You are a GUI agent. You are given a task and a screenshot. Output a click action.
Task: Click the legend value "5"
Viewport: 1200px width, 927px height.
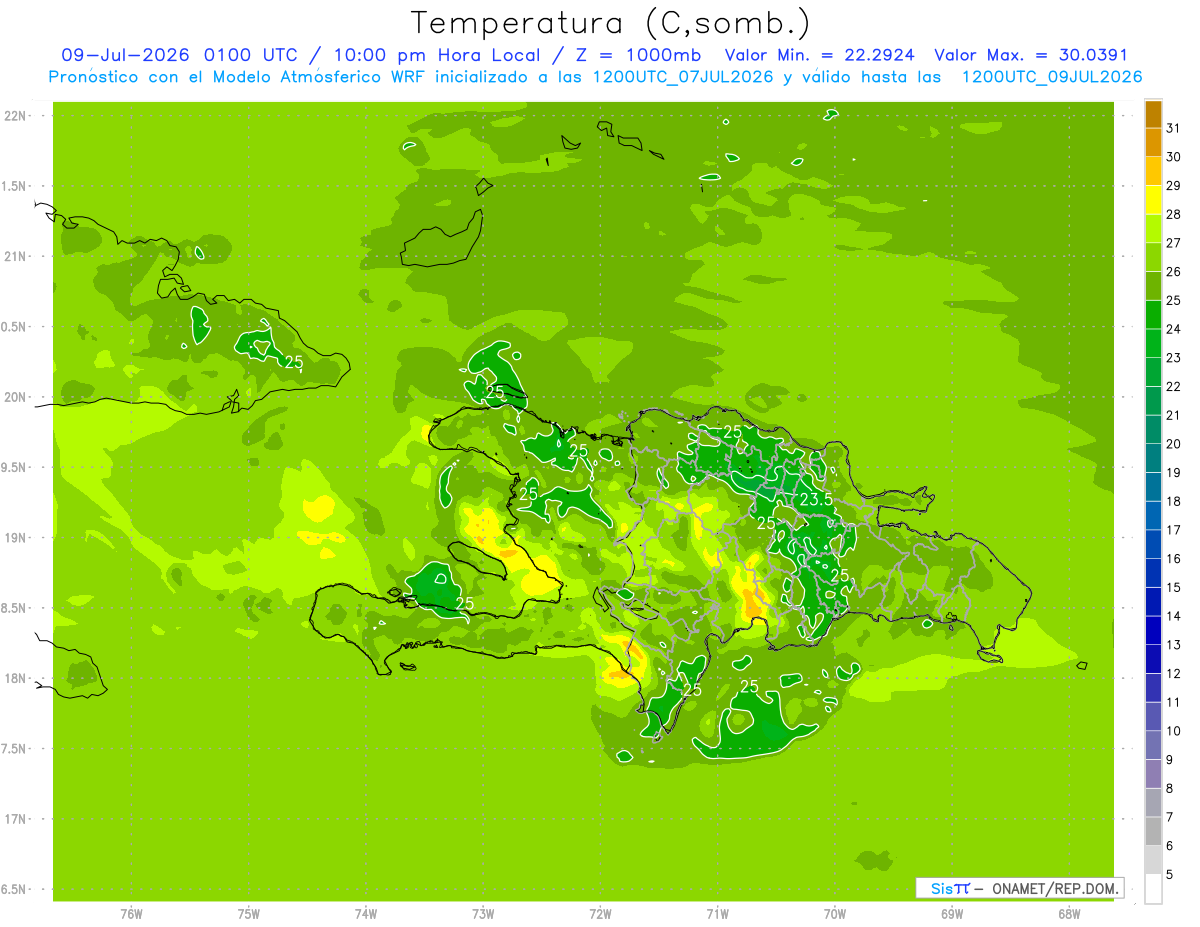1170,874
